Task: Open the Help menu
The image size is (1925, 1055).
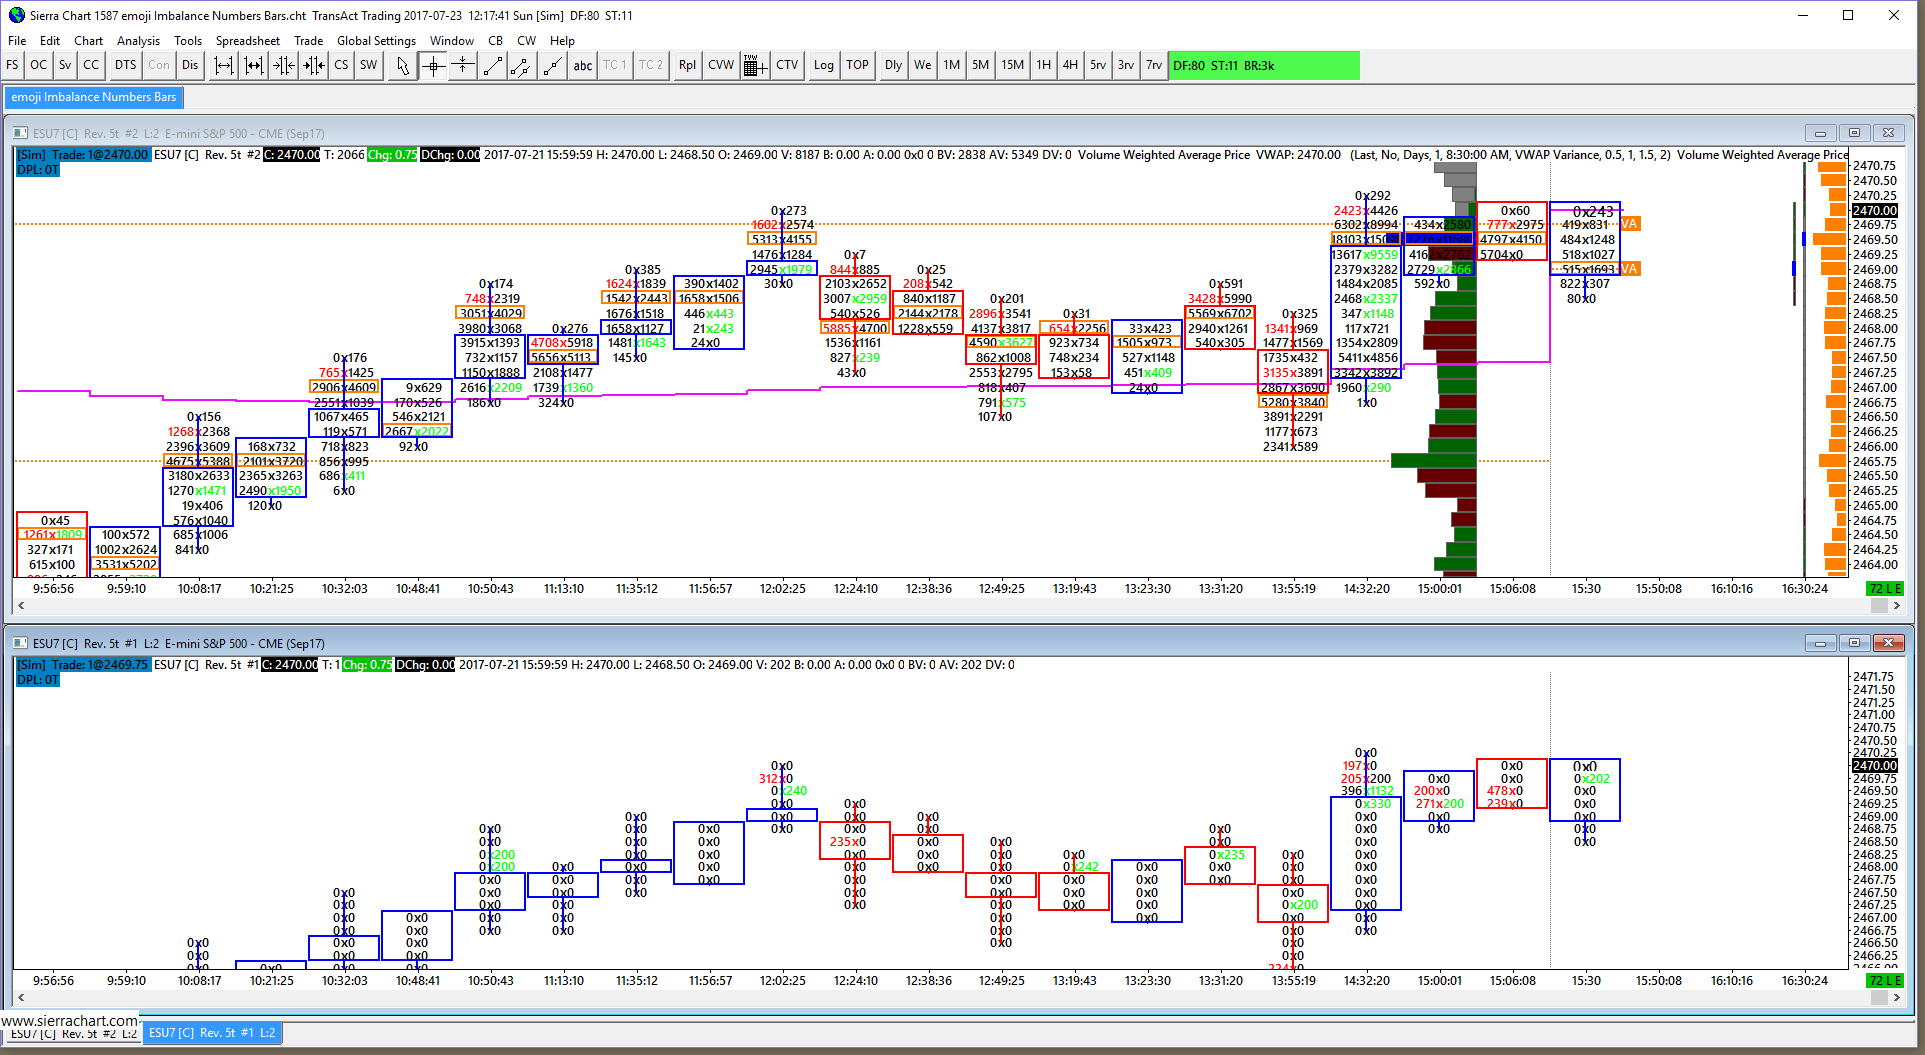Action: tap(563, 41)
